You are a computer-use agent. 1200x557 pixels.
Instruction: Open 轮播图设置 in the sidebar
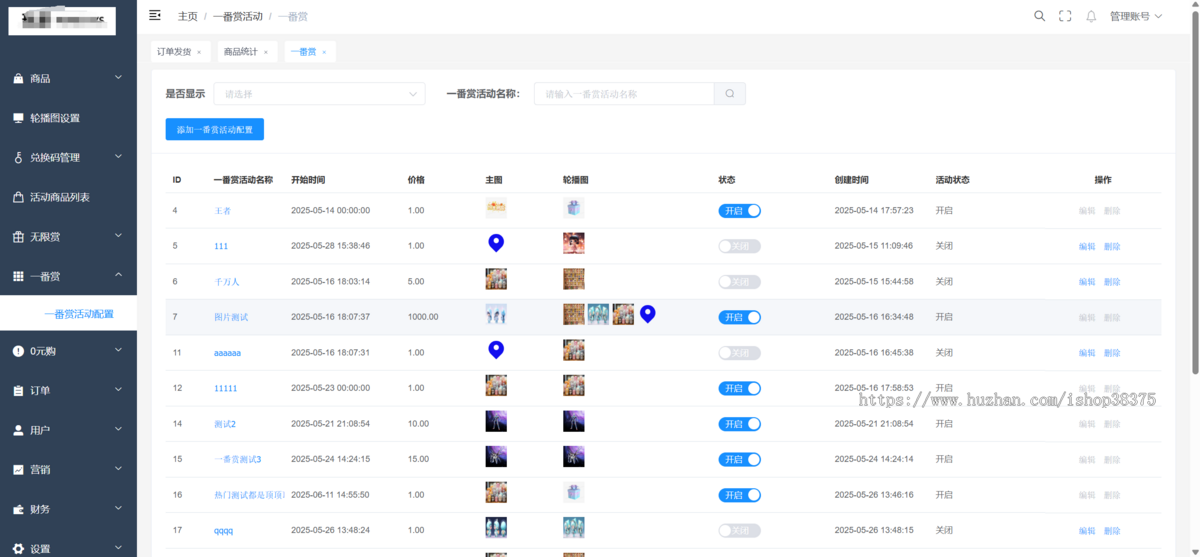tap(68, 118)
